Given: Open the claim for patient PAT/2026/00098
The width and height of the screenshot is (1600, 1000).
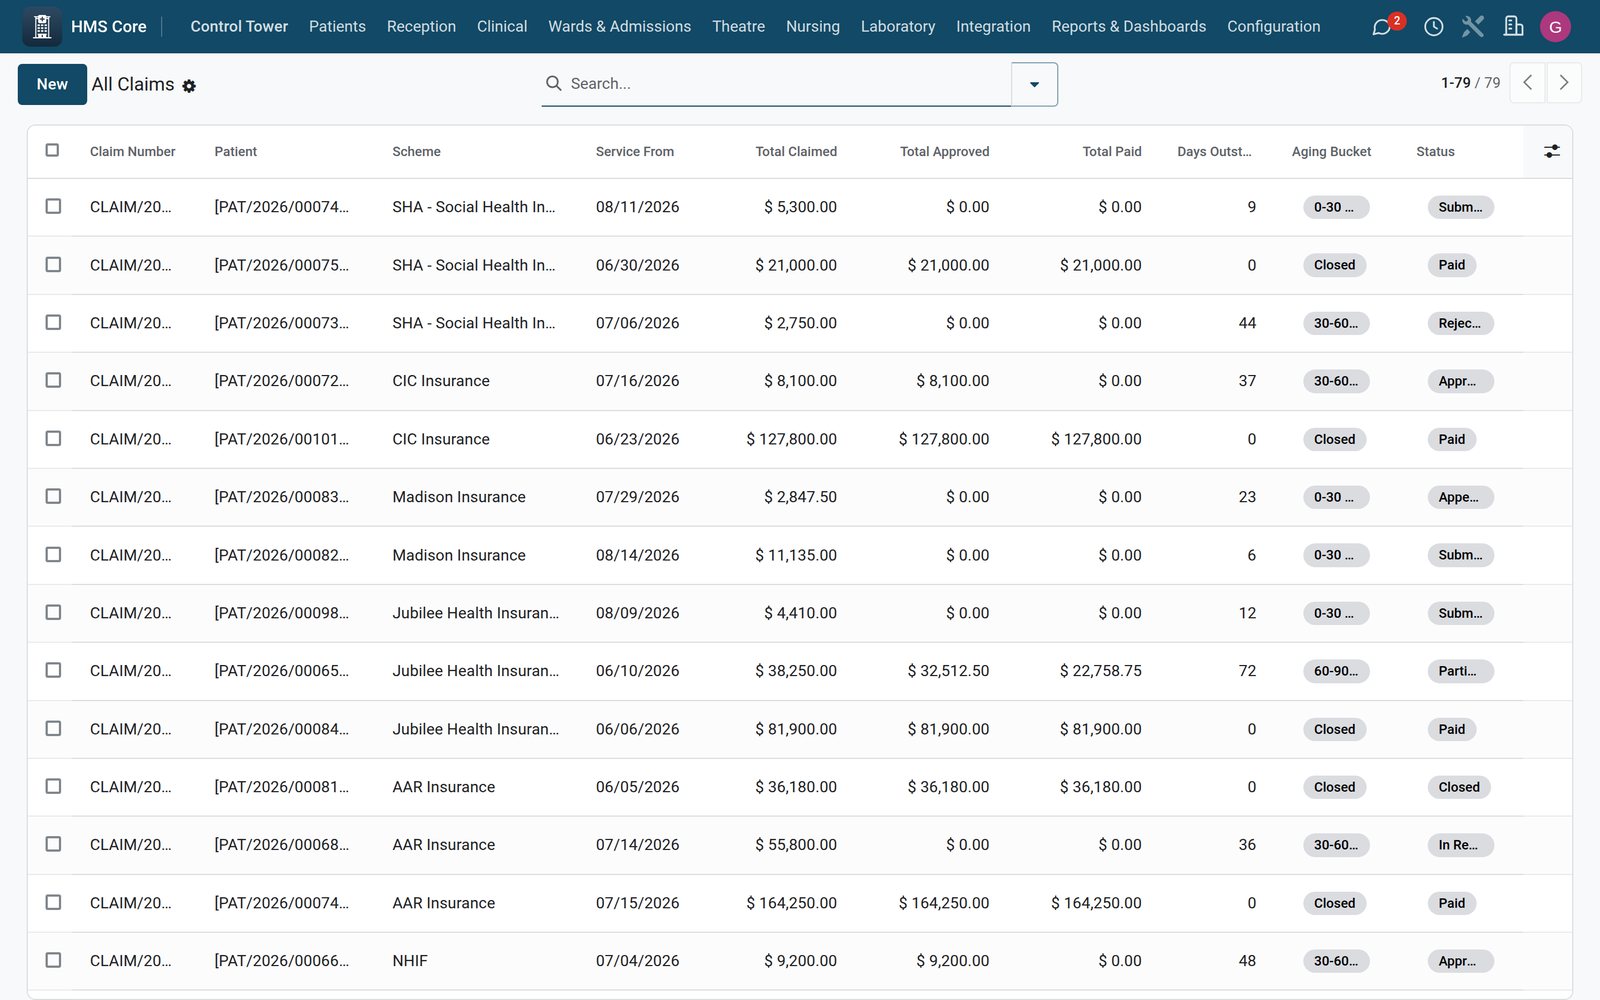Looking at the screenshot, I should 281,613.
